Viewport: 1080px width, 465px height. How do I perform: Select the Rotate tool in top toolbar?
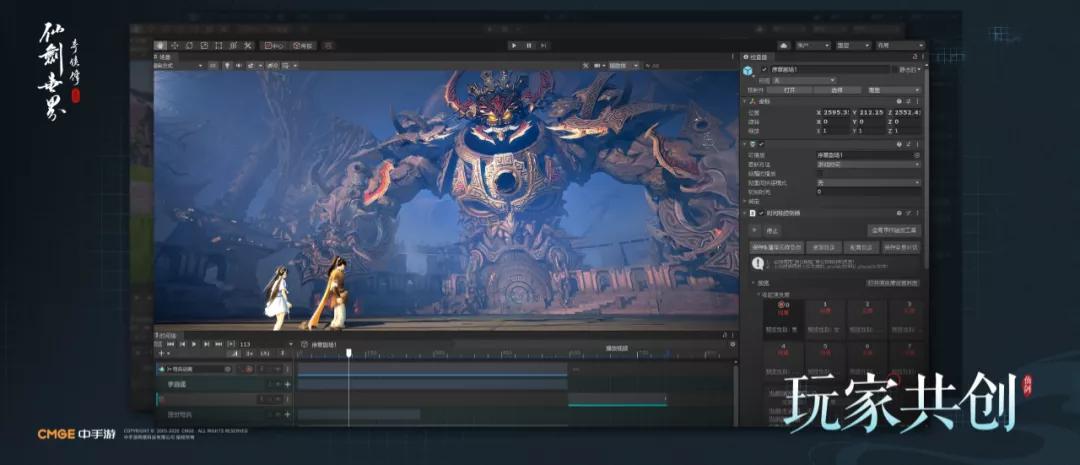(189, 45)
